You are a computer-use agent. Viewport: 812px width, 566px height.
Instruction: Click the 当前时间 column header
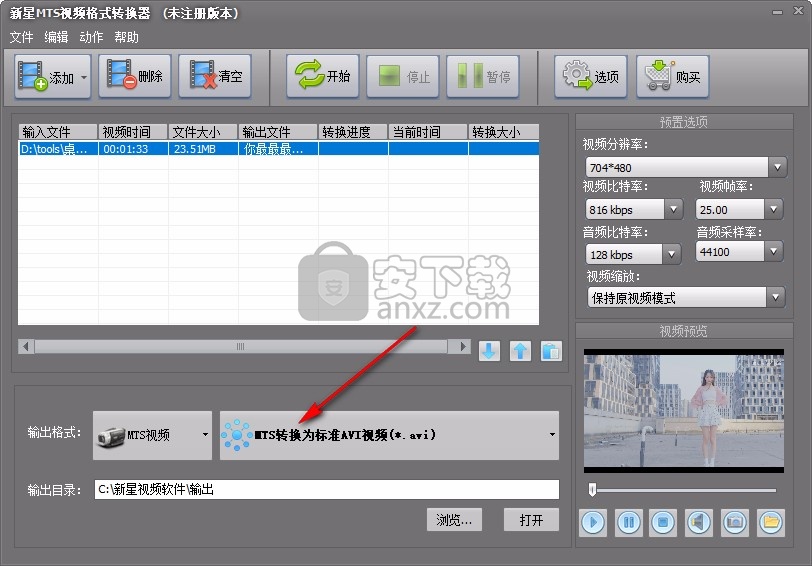[x=428, y=132]
